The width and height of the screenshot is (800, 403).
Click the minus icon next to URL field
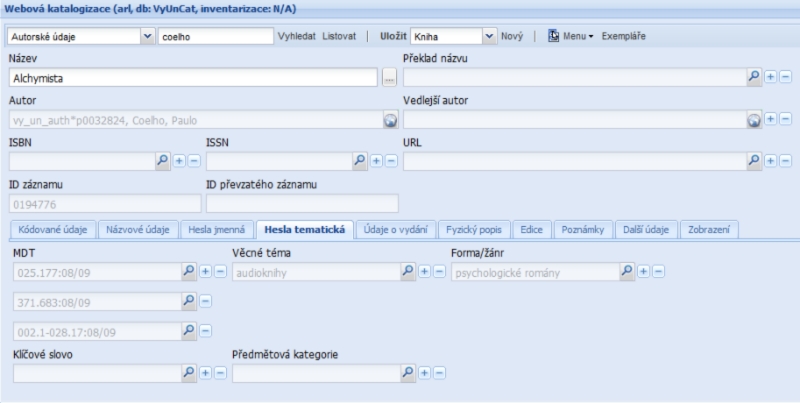[785, 160]
